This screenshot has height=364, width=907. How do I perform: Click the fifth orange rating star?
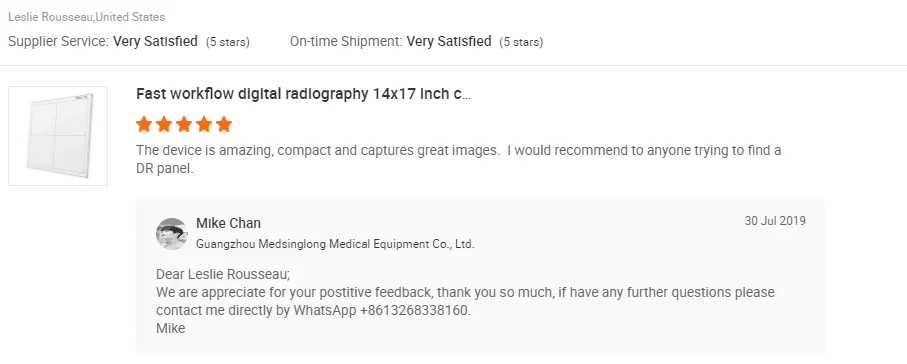pos(224,124)
